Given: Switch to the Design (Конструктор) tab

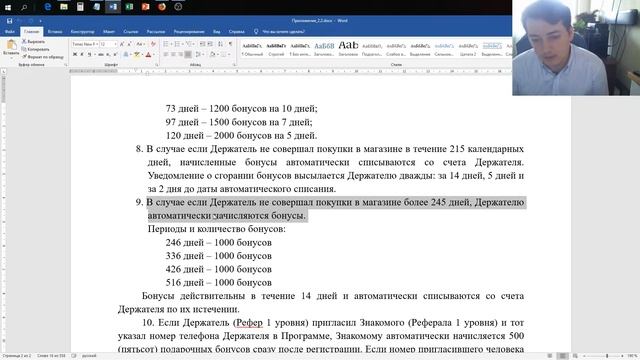Looking at the screenshot, I should (x=82, y=31).
